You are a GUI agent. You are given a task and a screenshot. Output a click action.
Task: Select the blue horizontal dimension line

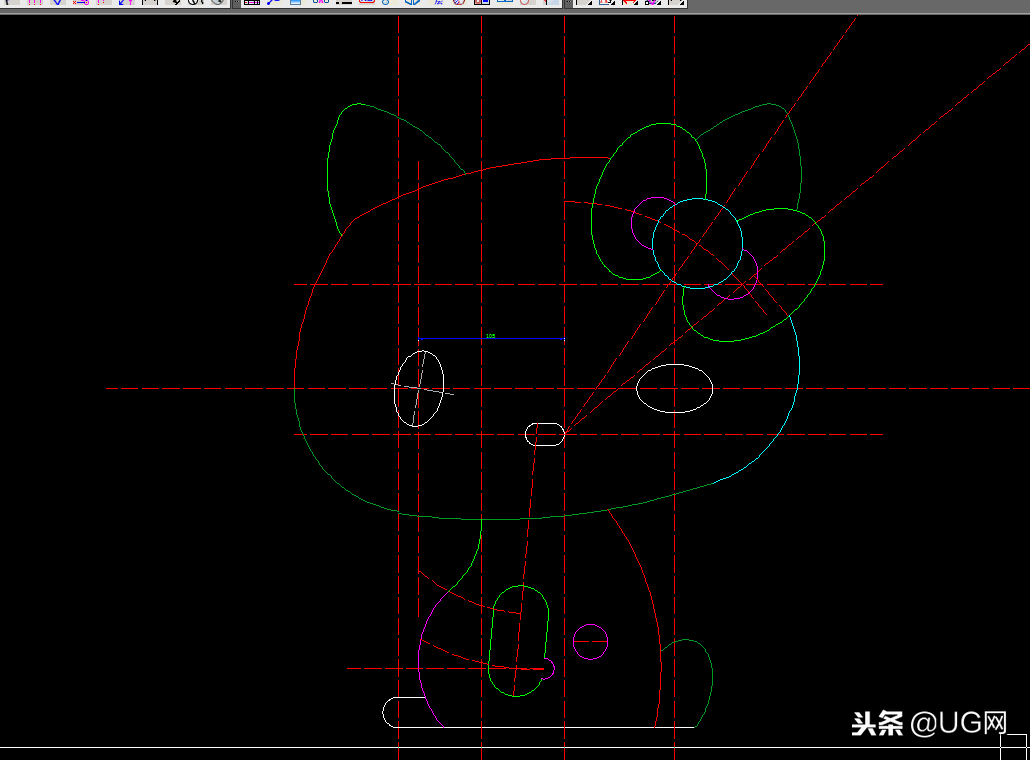point(491,339)
